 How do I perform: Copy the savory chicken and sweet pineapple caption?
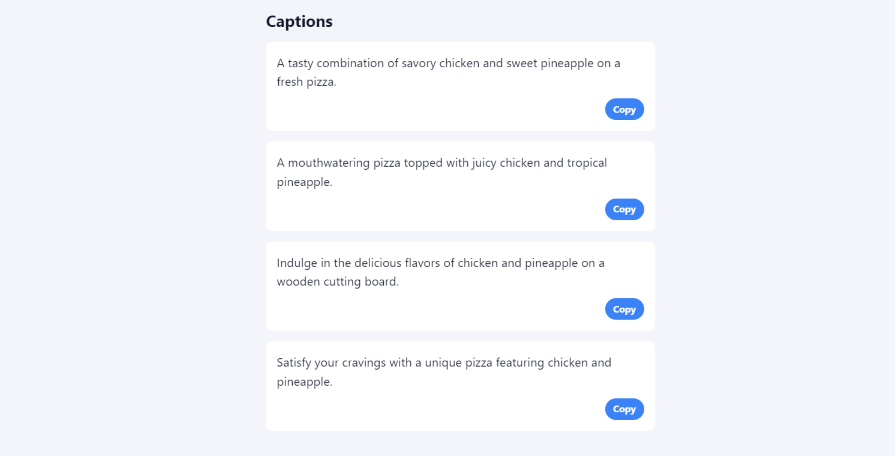pos(624,110)
